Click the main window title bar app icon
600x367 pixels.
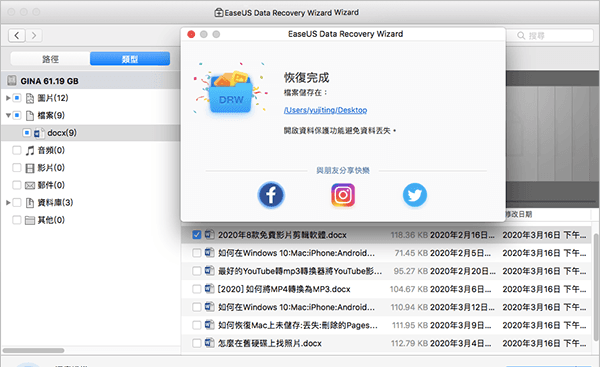(x=218, y=13)
